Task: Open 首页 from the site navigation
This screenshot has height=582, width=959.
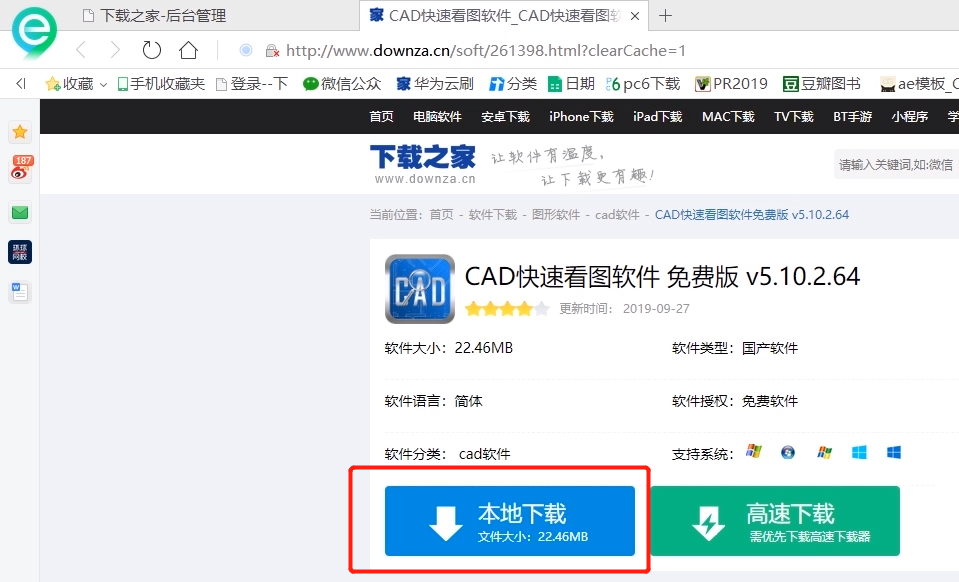Action: tap(380, 116)
